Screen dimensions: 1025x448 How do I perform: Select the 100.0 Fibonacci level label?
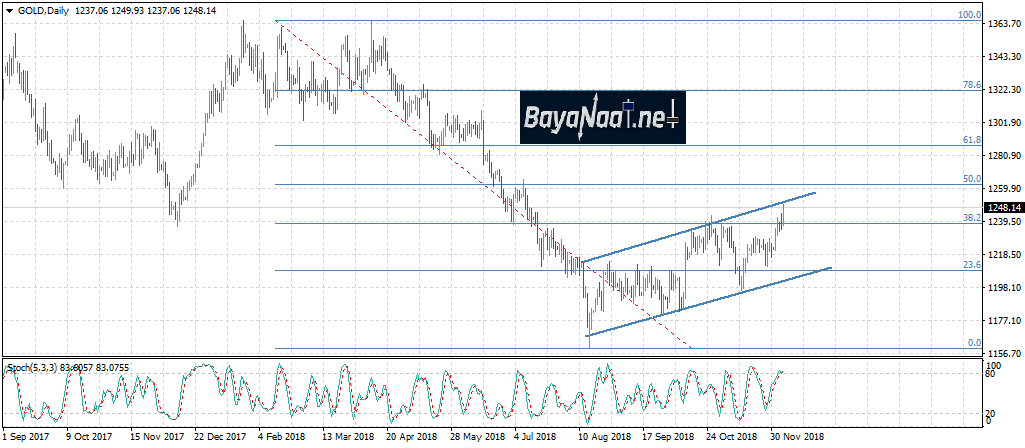pos(969,15)
